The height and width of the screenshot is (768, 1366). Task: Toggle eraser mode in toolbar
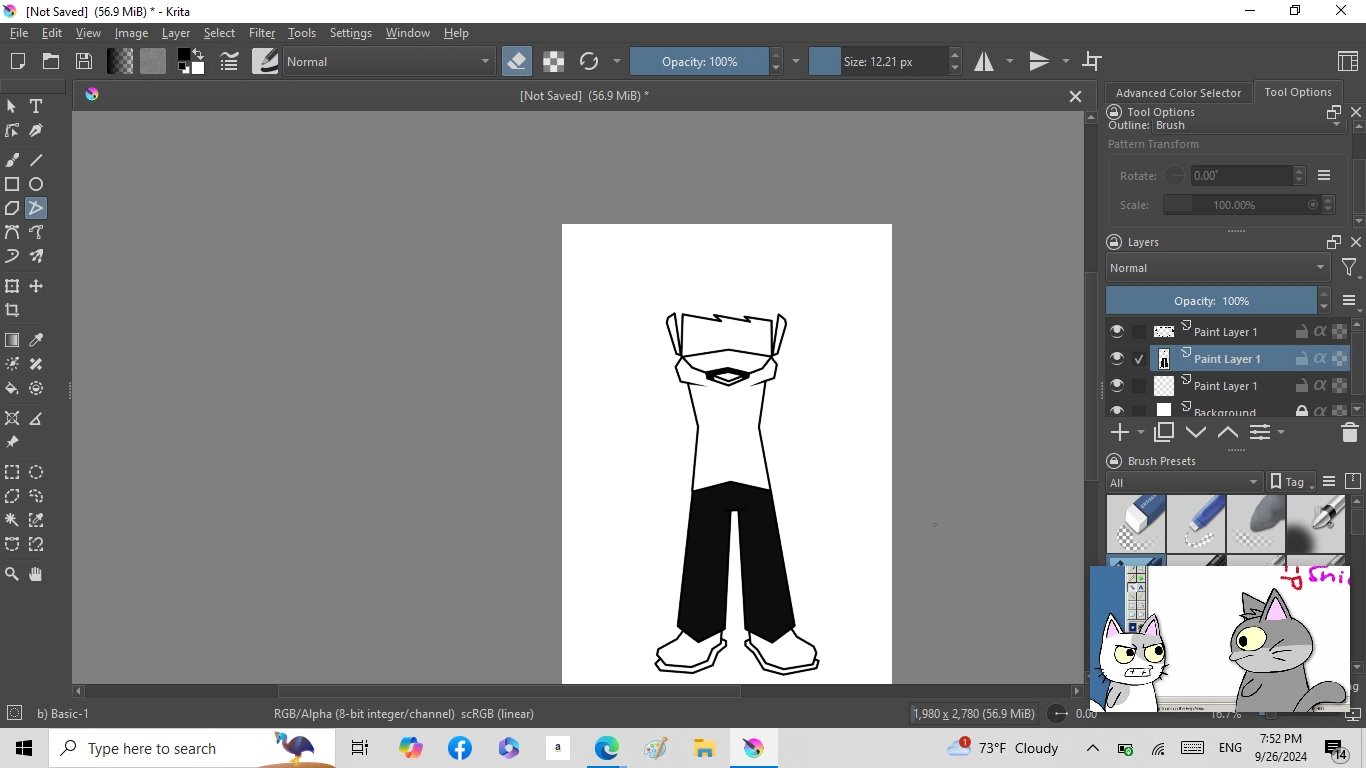[x=516, y=62]
